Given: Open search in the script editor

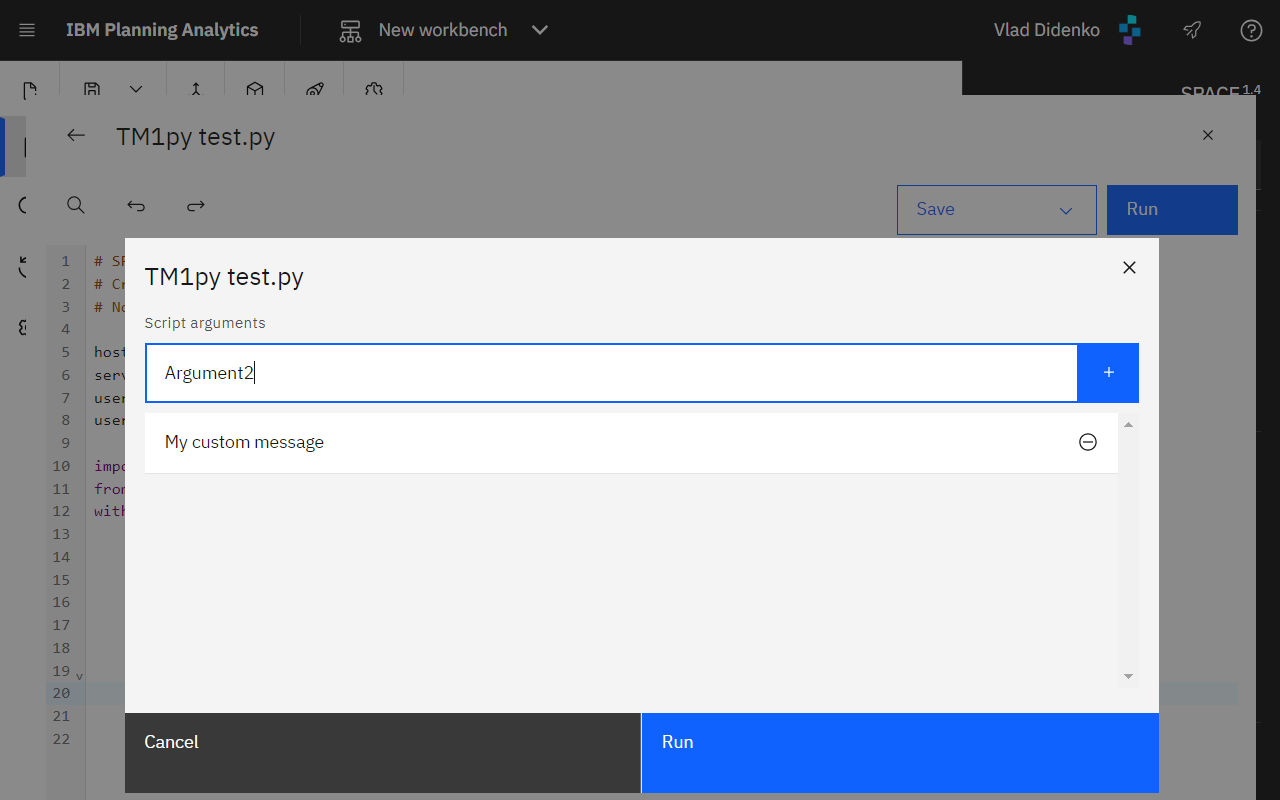Looking at the screenshot, I should click(76, 205).
